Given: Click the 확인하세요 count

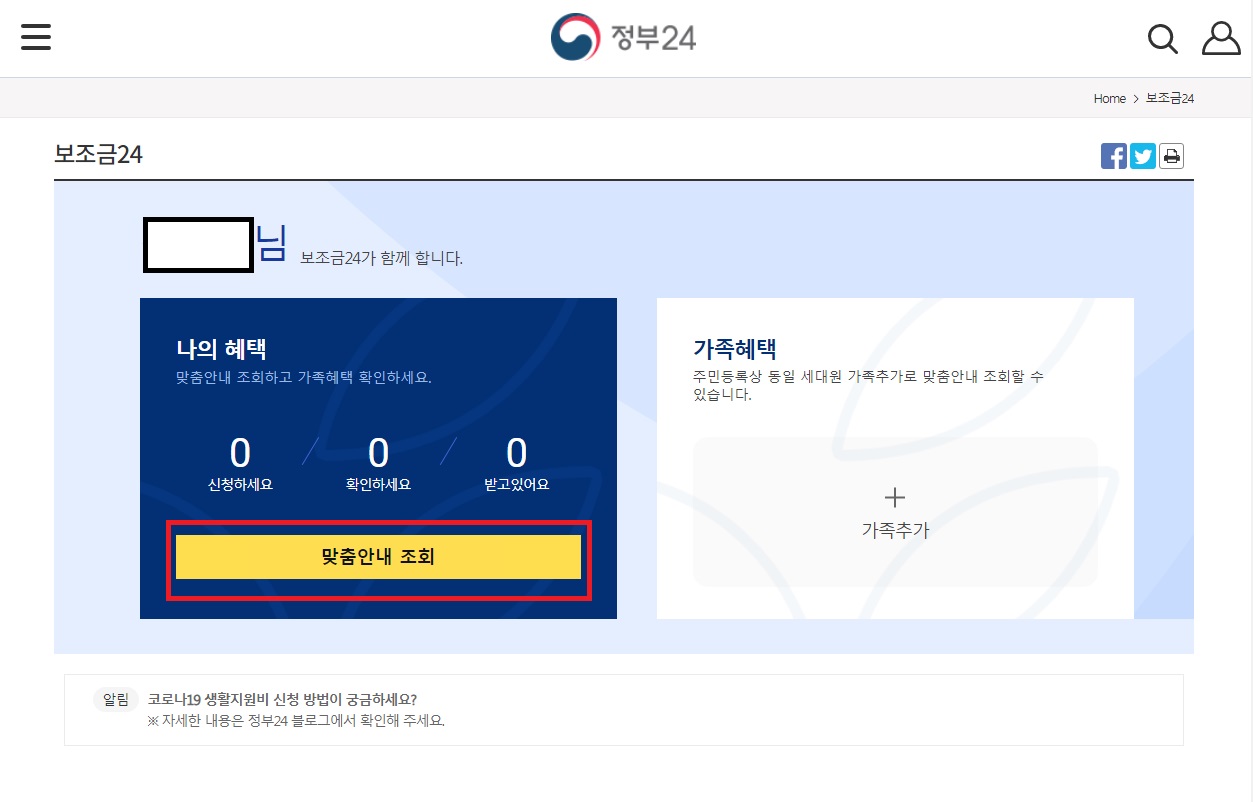Looking at the screenshot, I should click(378, 454).
